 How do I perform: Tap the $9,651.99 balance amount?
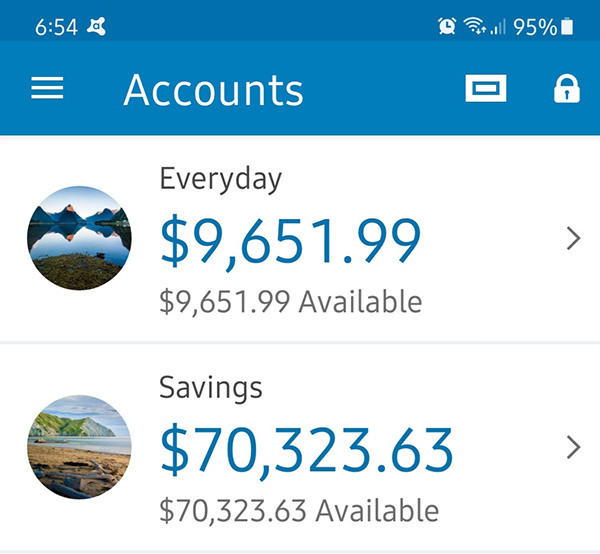pos(290,241)
